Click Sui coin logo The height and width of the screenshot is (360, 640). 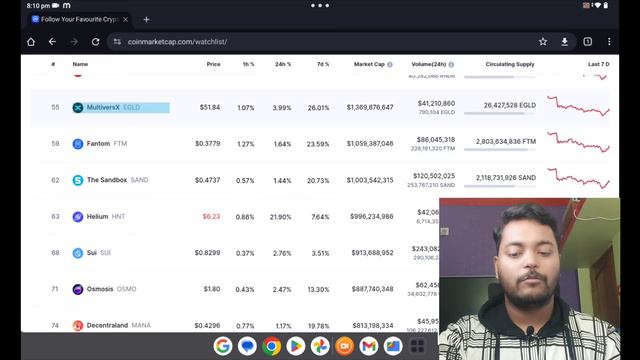[x=78, y=253]
